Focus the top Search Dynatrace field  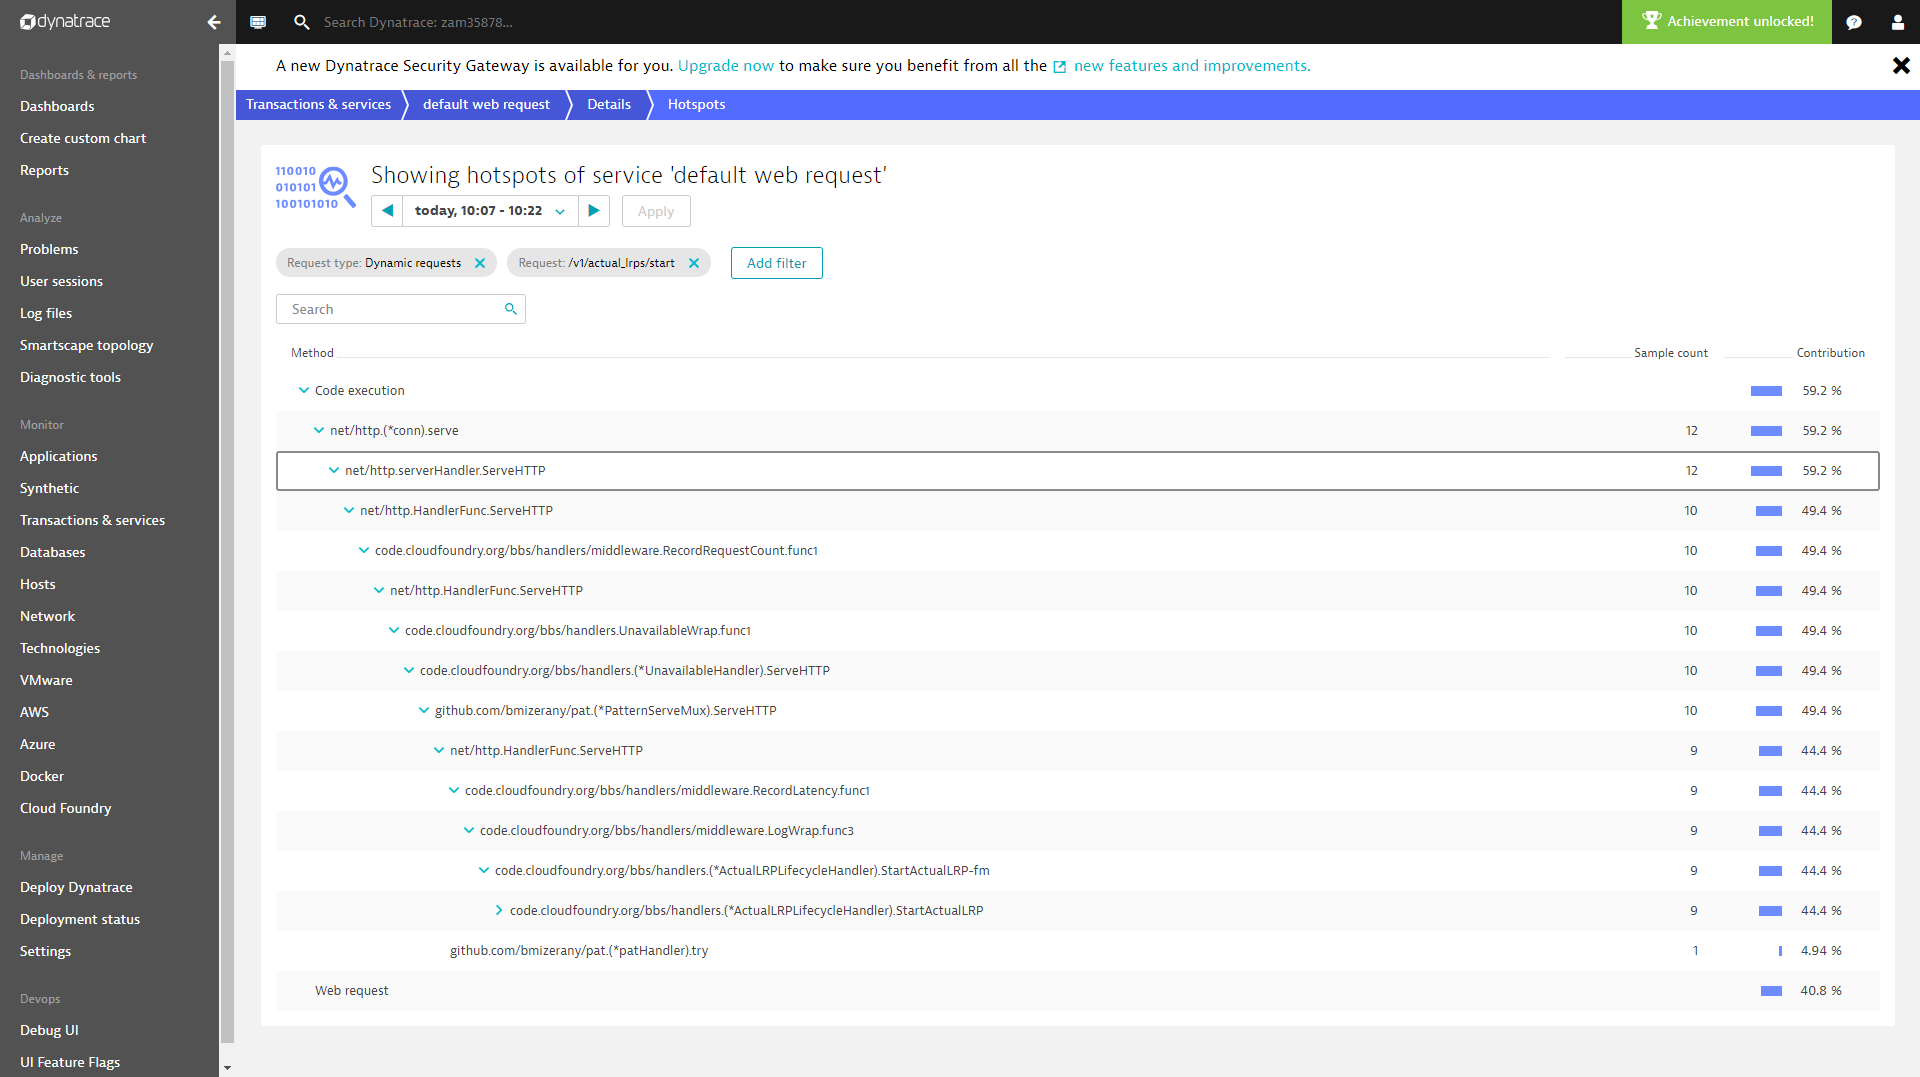(x=418, y=22)
